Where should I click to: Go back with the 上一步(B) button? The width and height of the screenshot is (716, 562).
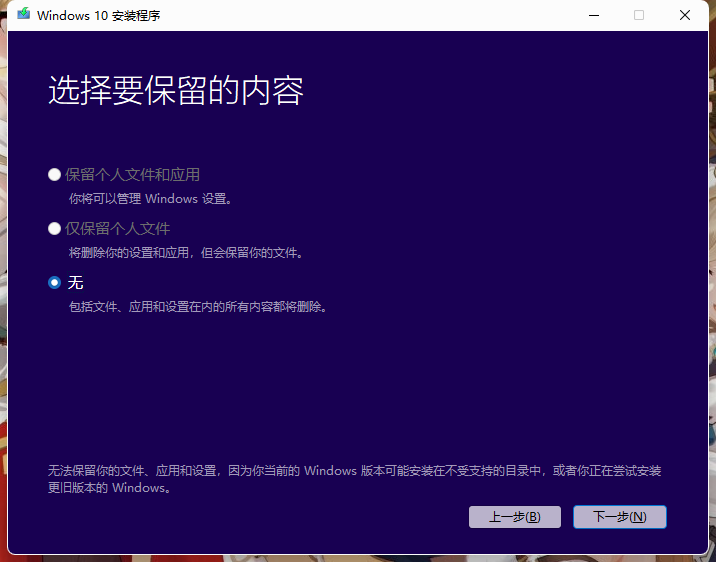click(x=514, y=517)
